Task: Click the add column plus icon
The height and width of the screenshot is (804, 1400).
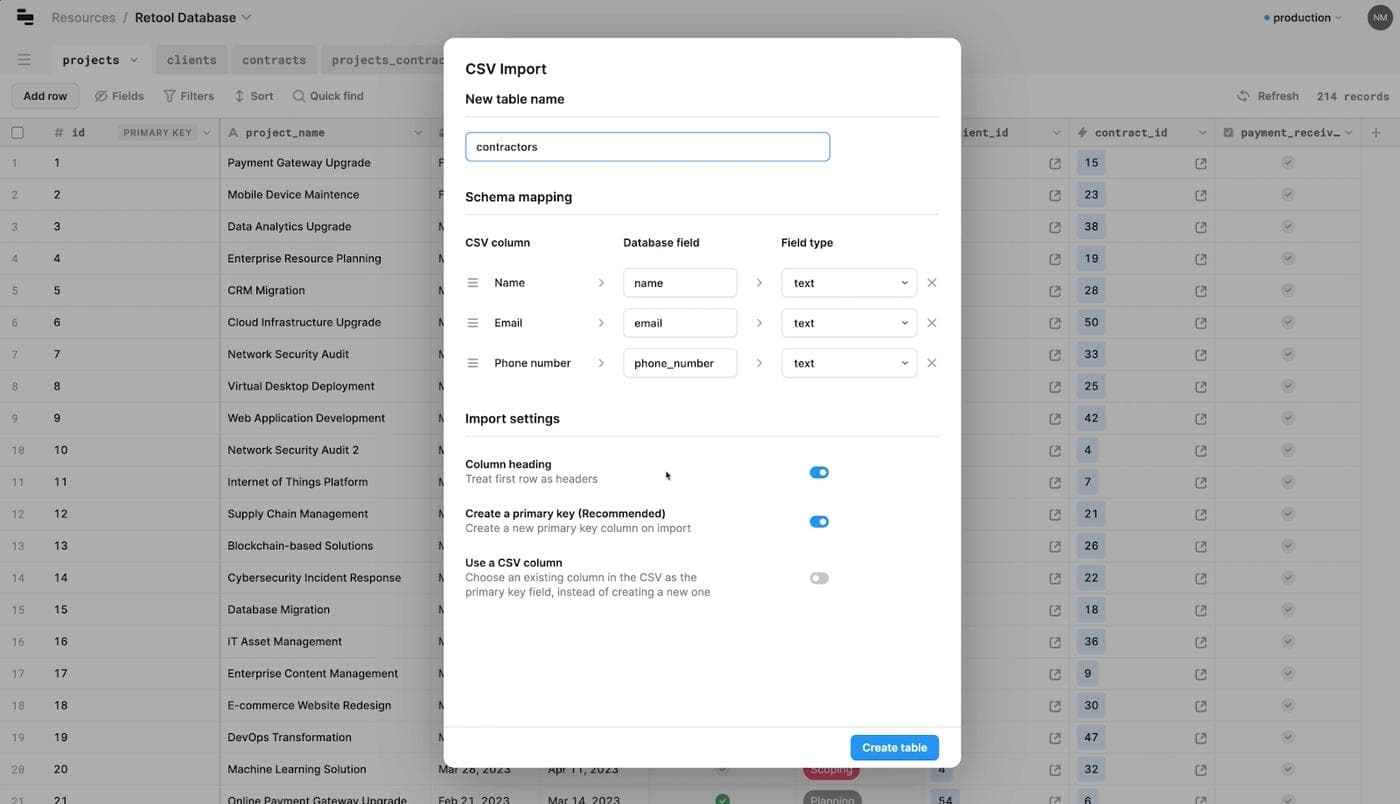Action: click(x=1376, y=133)
